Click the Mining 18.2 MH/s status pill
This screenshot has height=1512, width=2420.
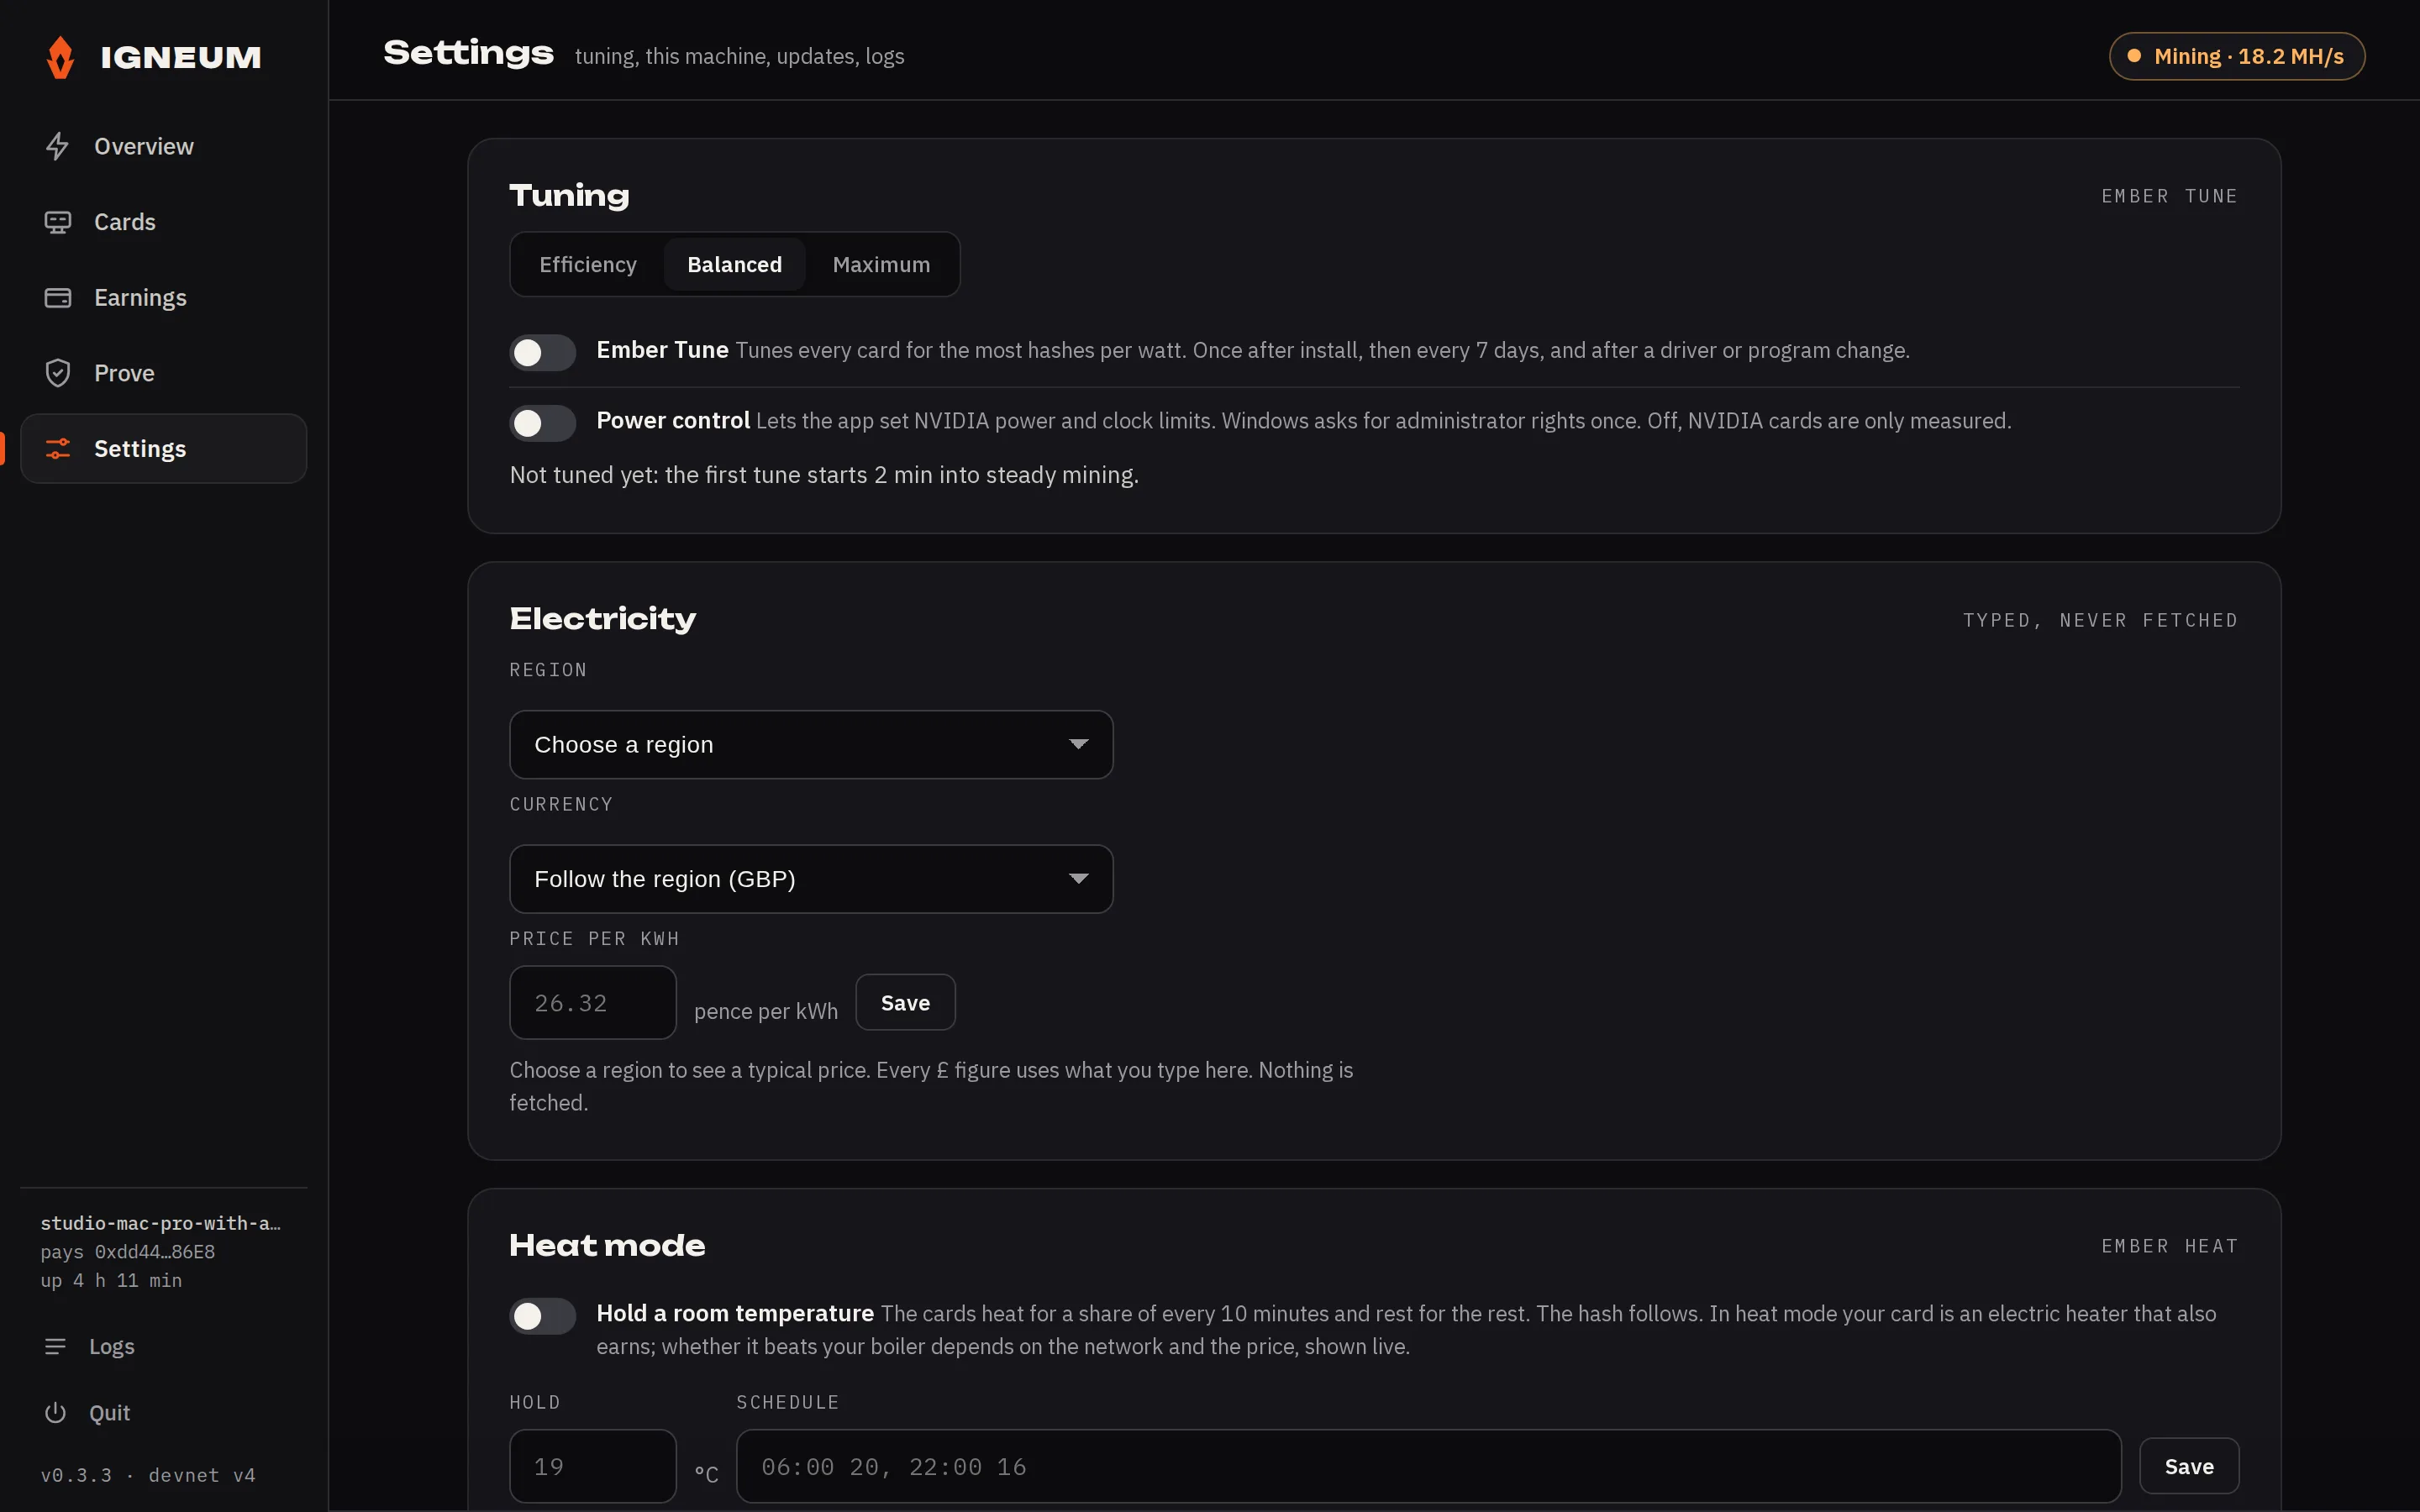tap(2237, 56)
